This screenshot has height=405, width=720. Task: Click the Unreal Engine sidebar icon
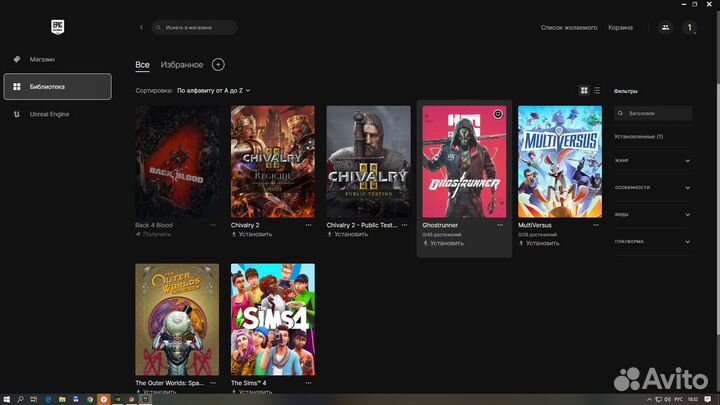point(17,114)
